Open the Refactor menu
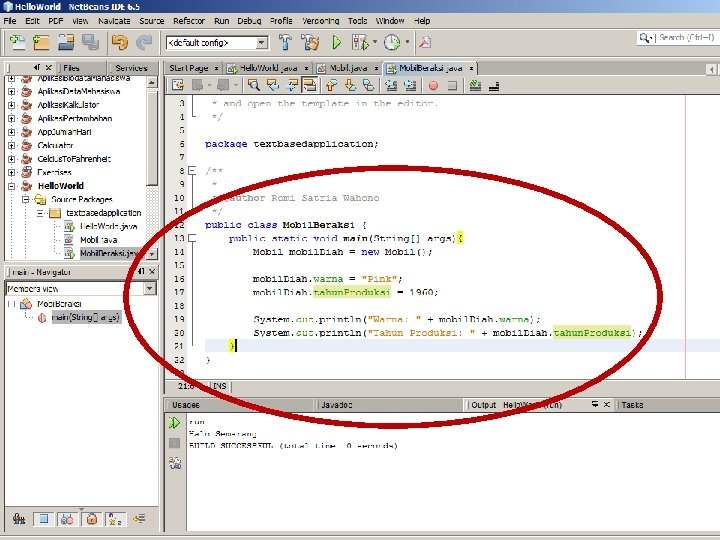Image resolution: width=720 pixels, height=540 pixels. [x=189, y=21]
